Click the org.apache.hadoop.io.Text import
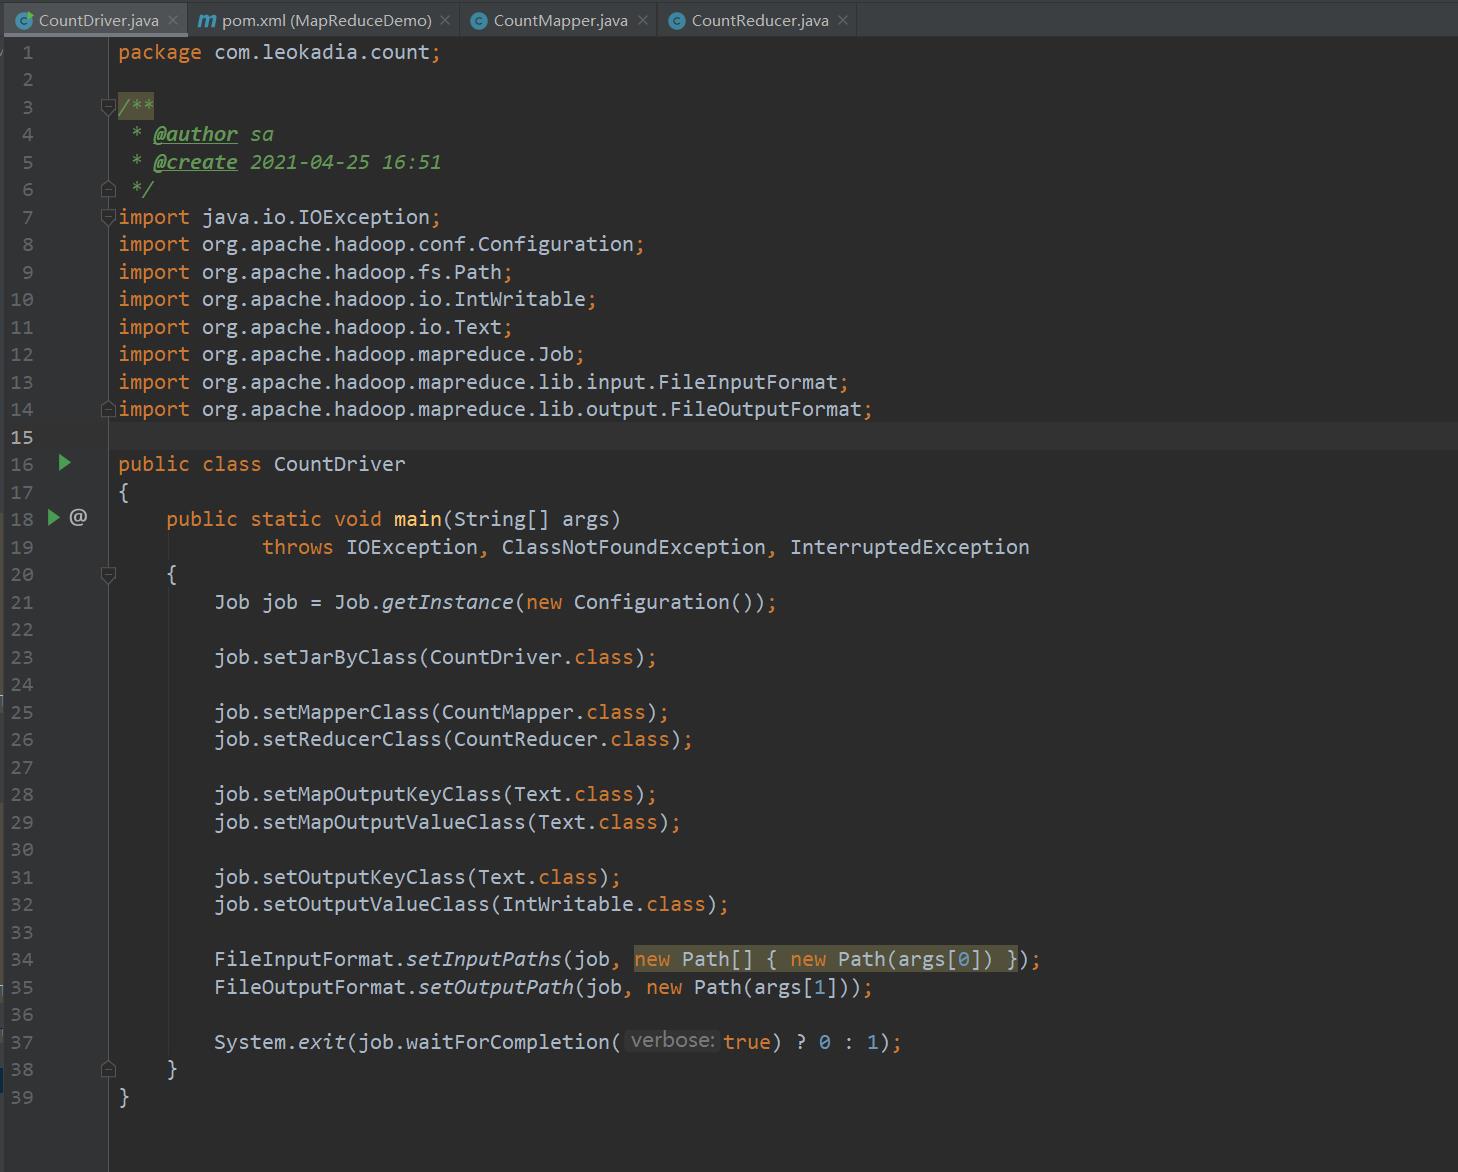Image resolution: width=1458 pixels, height=1172 pixels. click(352, 327)
